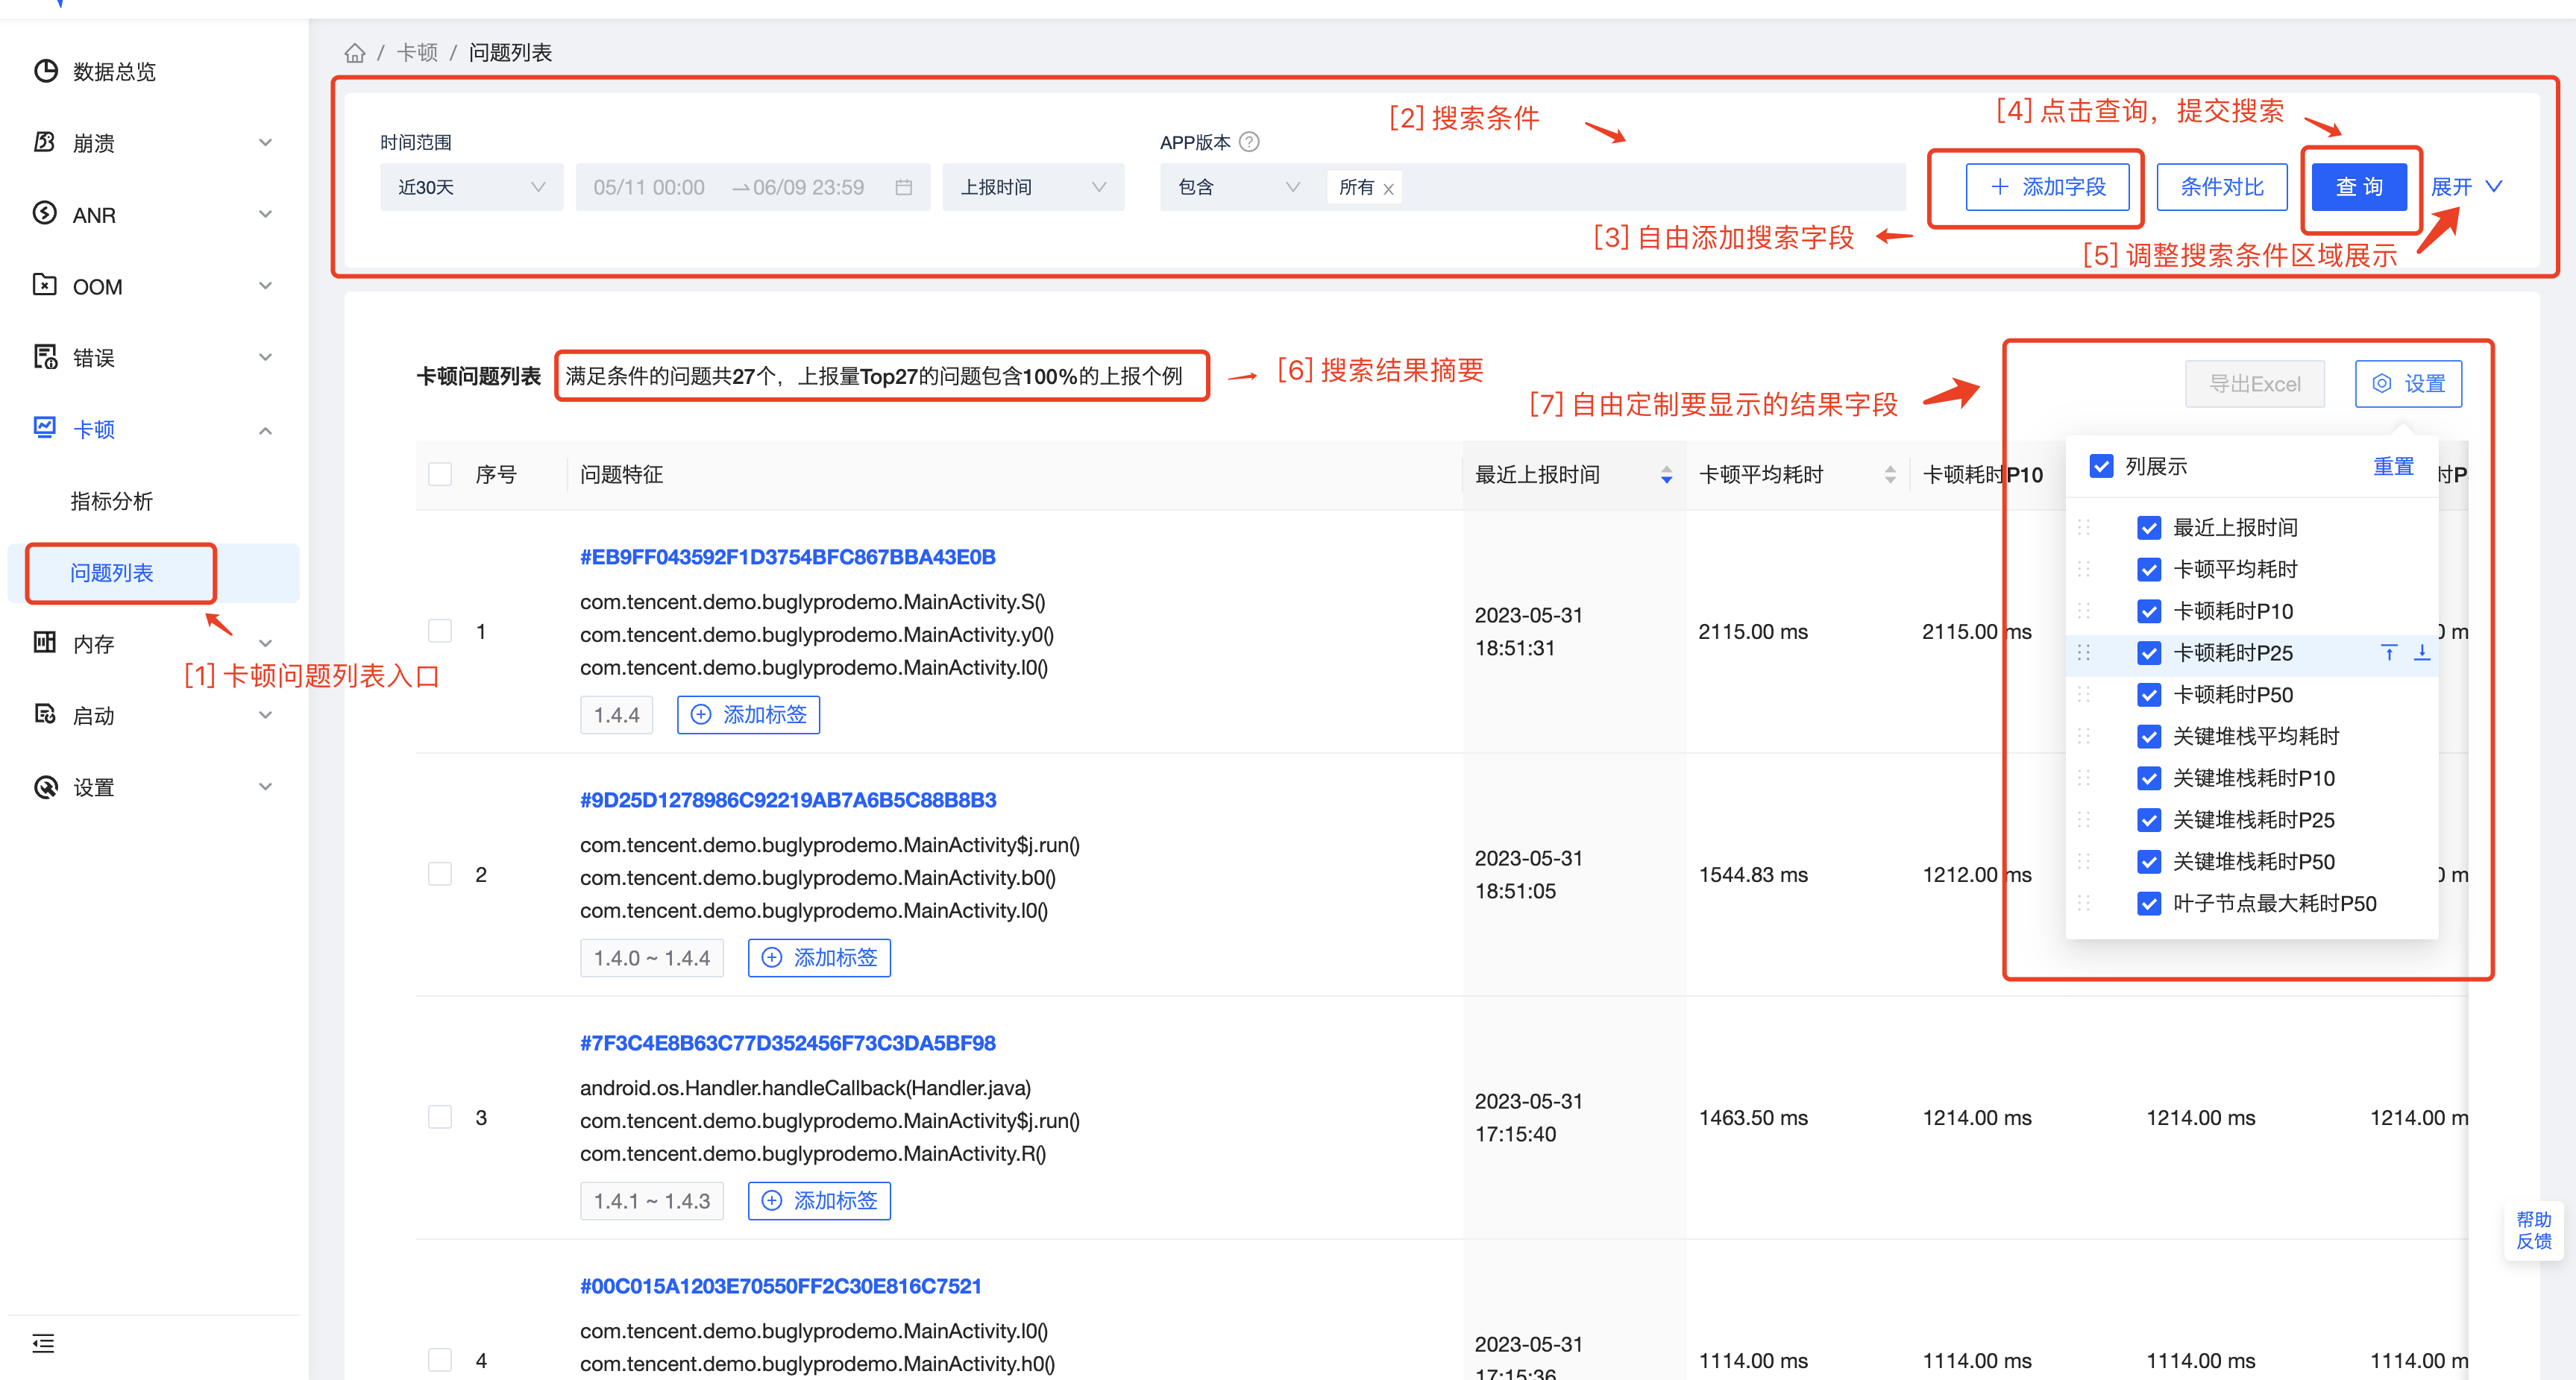Open issue #EB9FF043592F1D3754BFC867BBA43E0B
This screenshot has height=1380, width=2576.
(787, 557)
